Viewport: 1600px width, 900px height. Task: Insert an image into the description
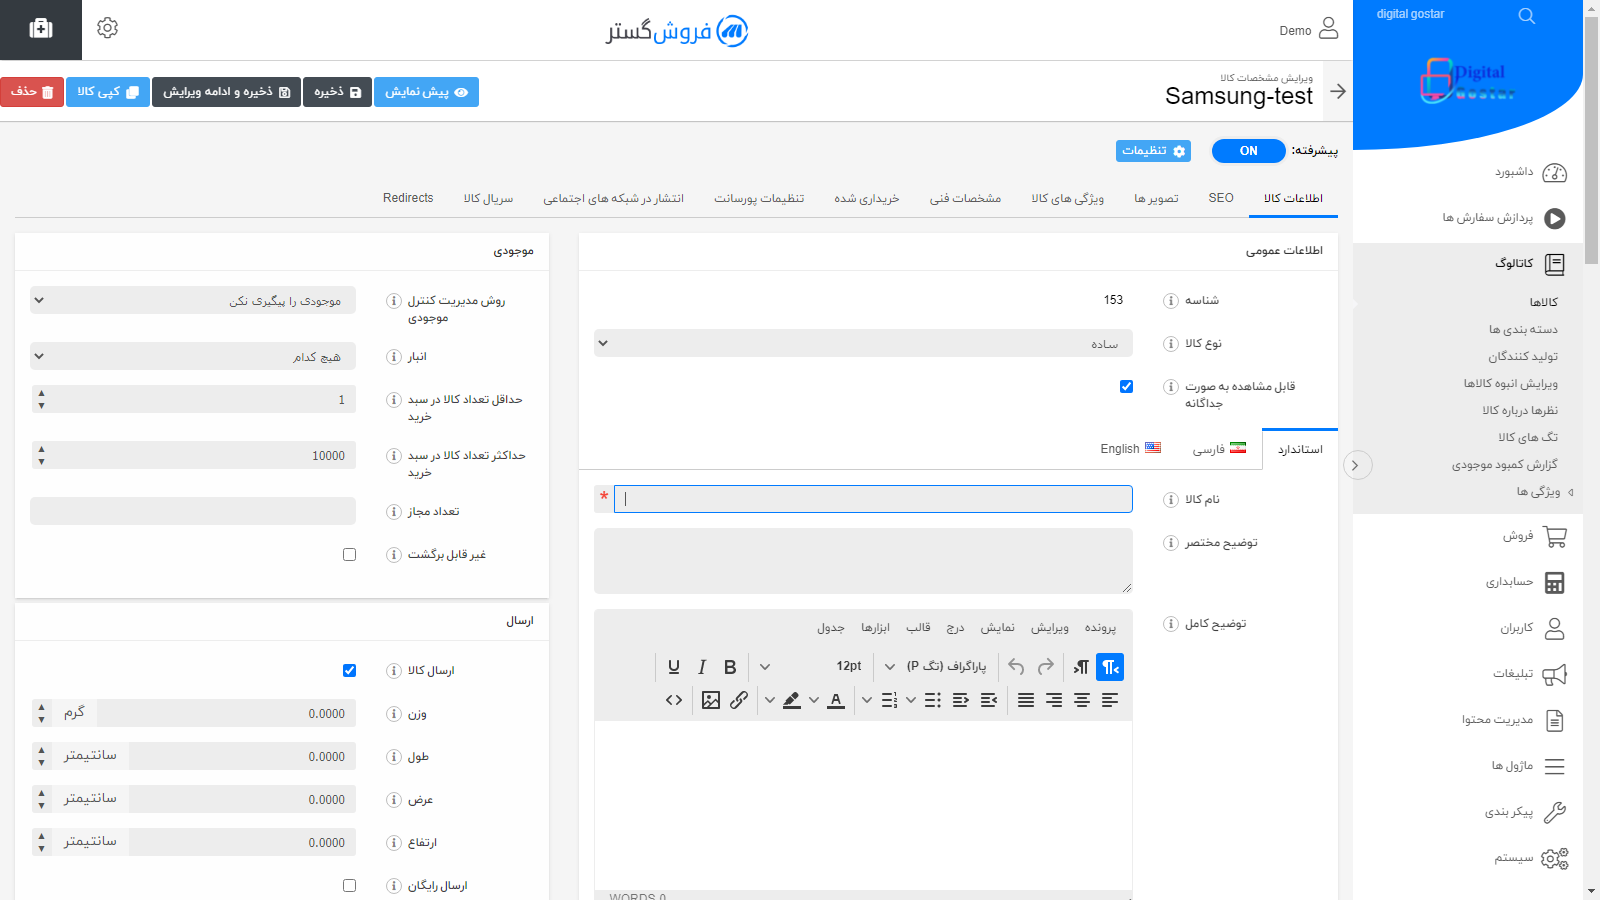[711, 700]
